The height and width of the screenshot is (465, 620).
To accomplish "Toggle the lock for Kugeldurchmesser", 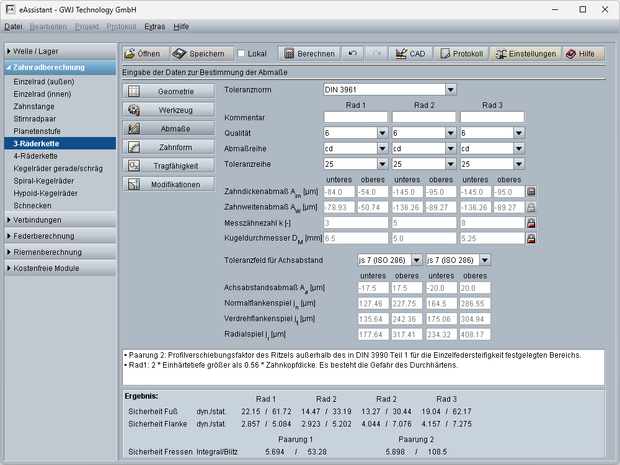I will point(531,239).
